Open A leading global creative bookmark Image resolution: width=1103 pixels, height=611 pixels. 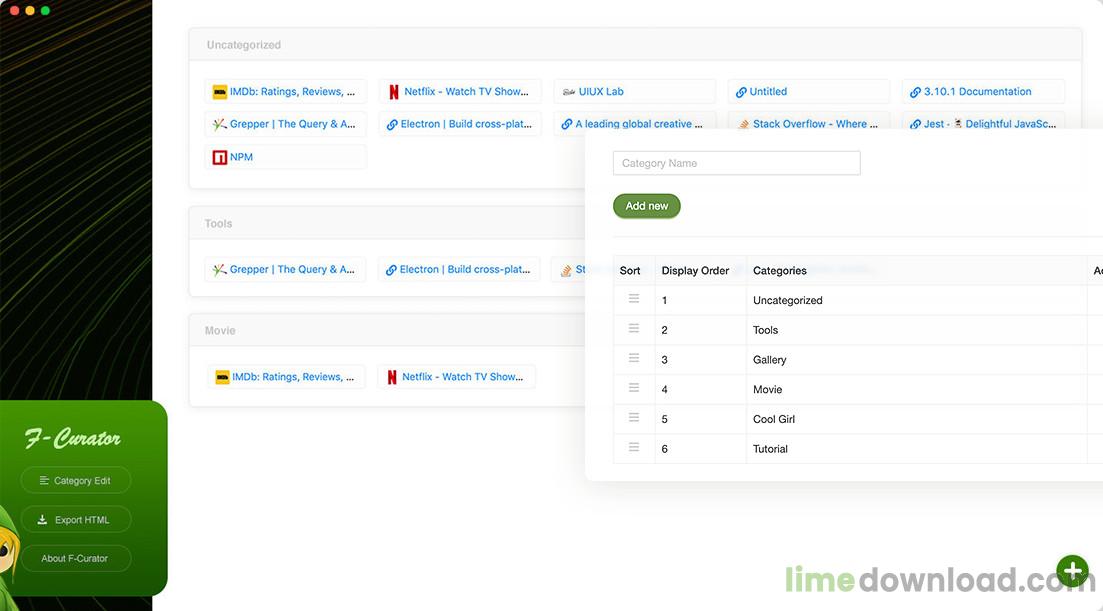635,121
